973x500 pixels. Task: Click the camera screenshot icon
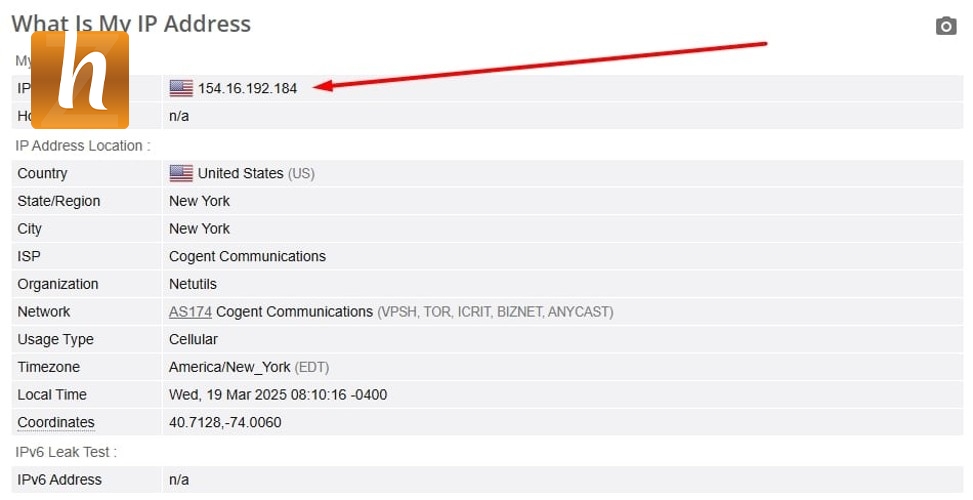click(x=946, y=26)
